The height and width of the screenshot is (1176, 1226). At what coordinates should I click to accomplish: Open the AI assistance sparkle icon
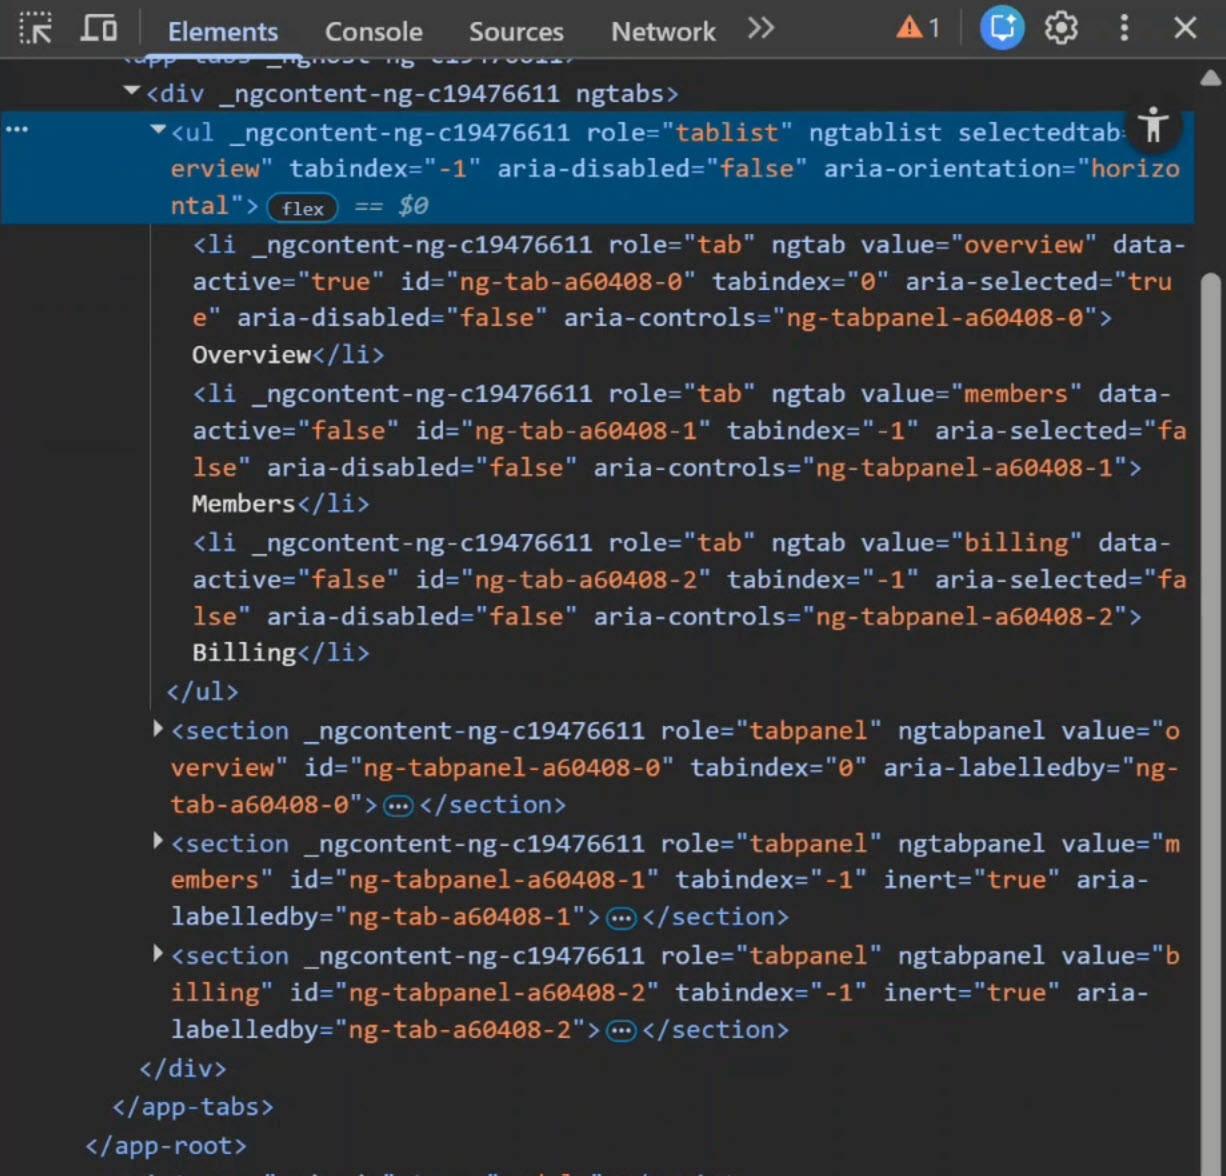[x=1001, y=28]
